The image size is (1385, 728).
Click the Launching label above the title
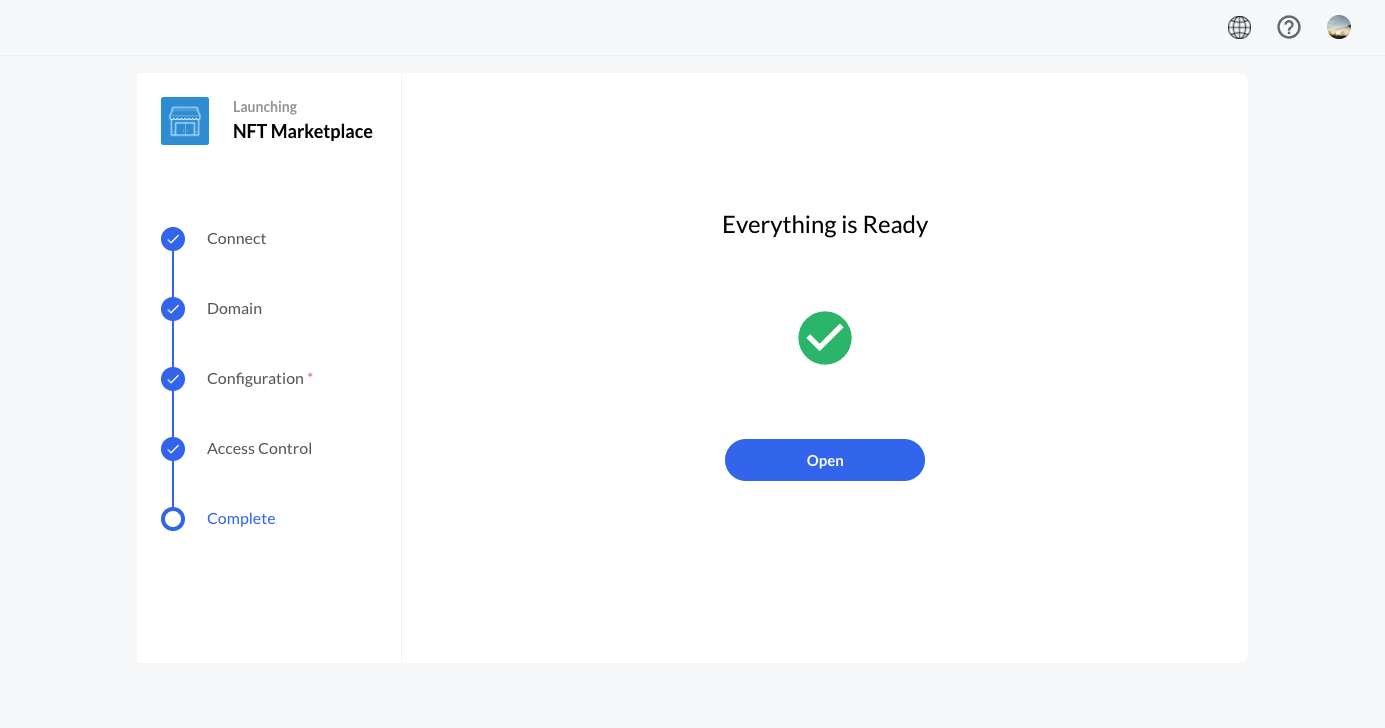coord(265,107)
